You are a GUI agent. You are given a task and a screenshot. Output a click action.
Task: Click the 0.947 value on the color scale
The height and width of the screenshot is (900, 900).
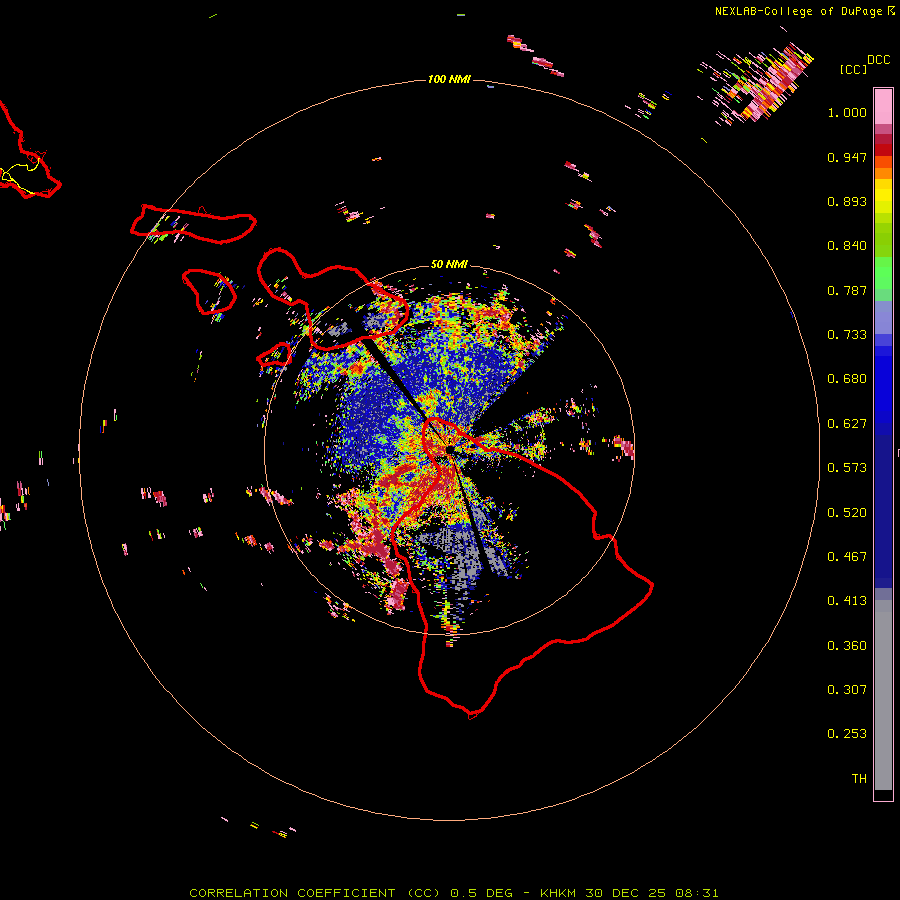tap(847, 157)
